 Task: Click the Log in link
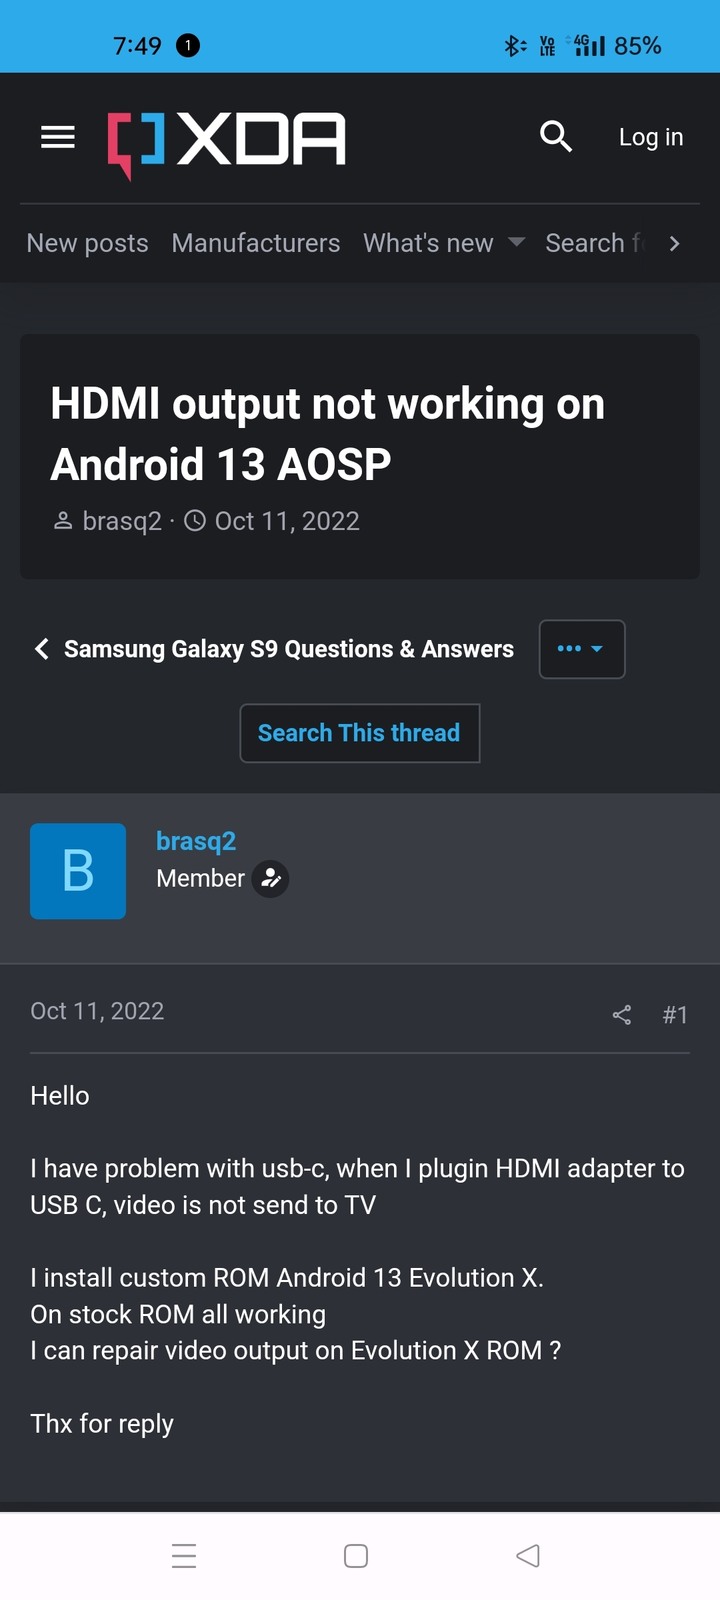coord(651,137)
